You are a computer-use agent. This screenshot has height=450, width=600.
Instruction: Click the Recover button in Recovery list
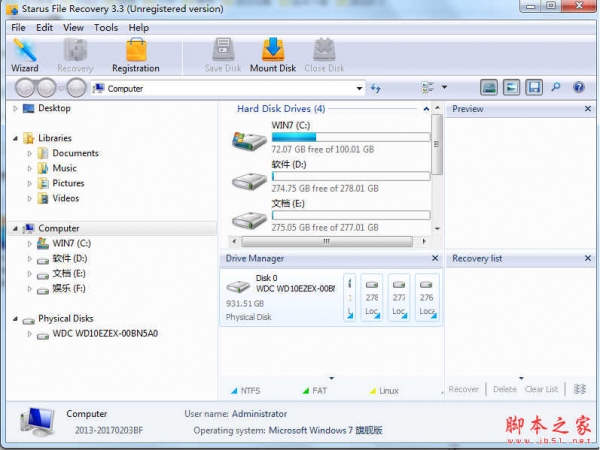pyautogui.click(x=463, y=389)
